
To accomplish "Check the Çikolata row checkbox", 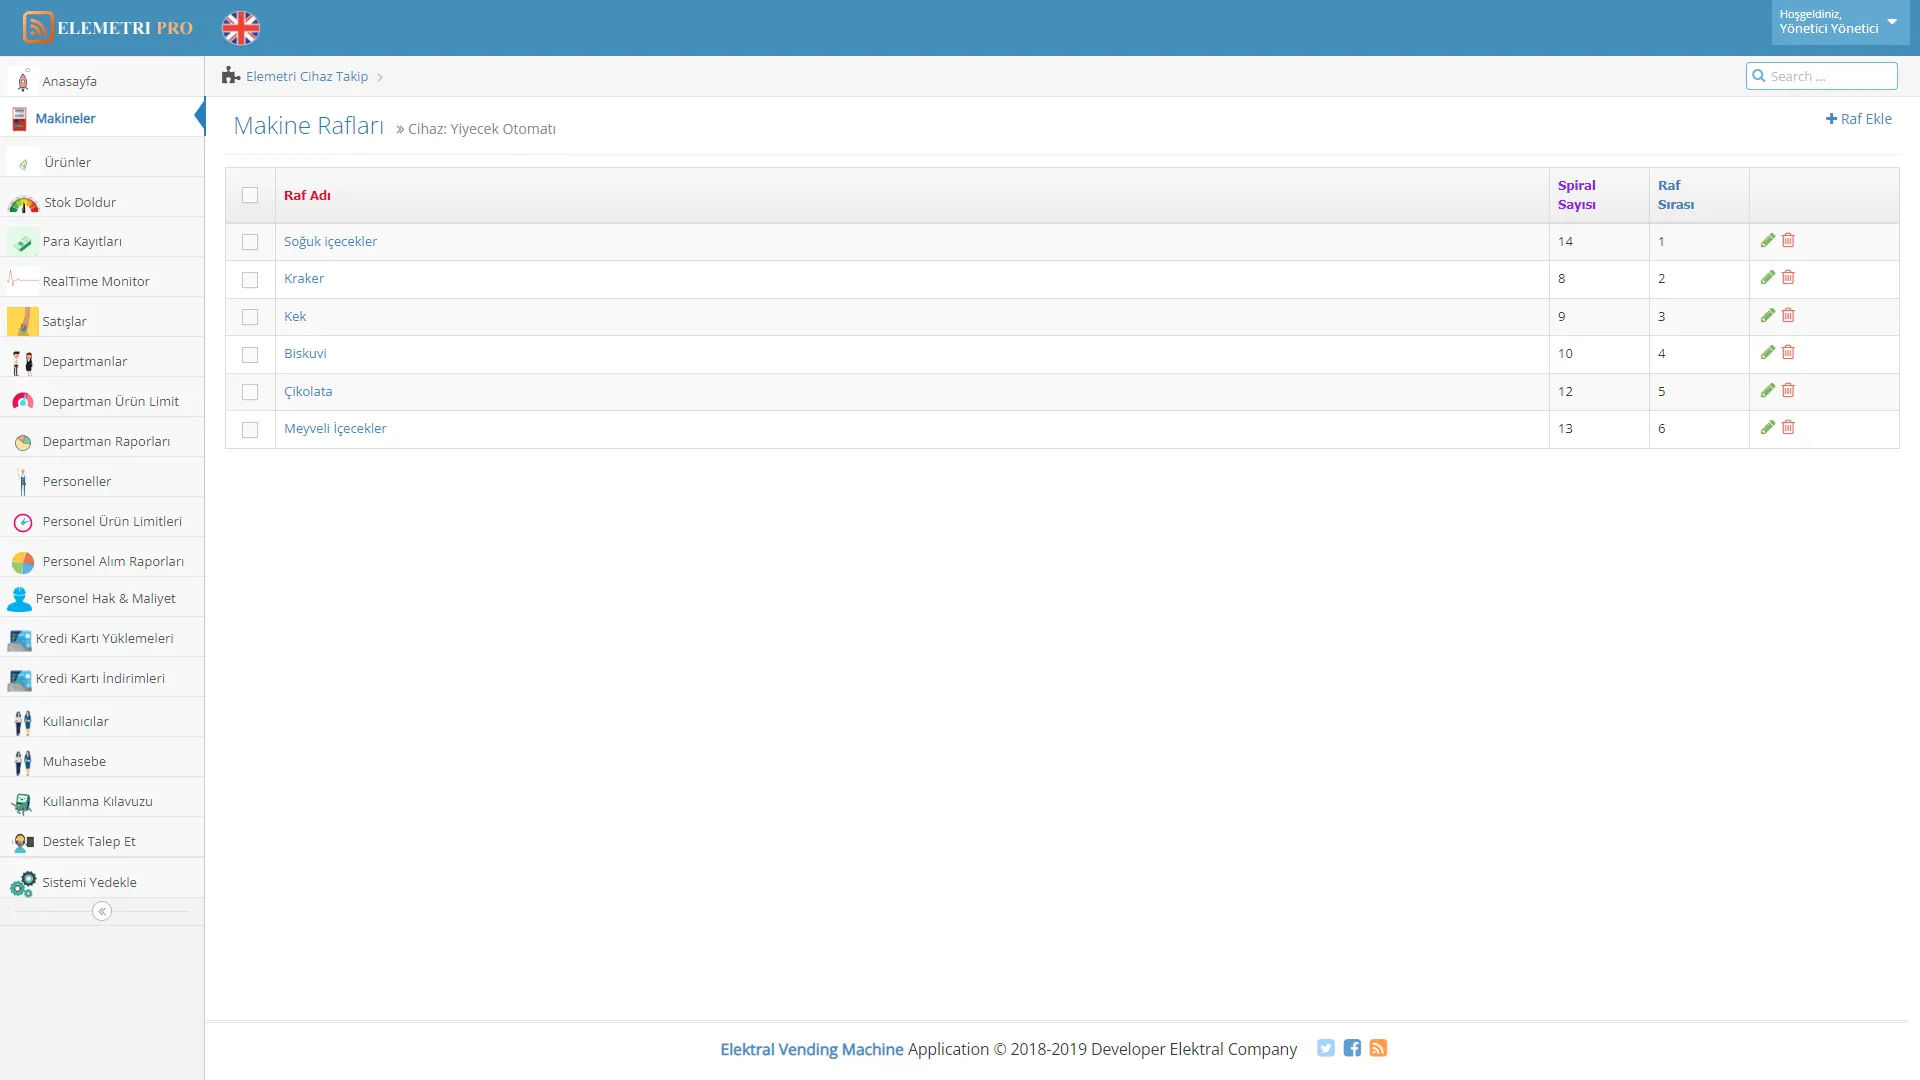I will point(250,392).
